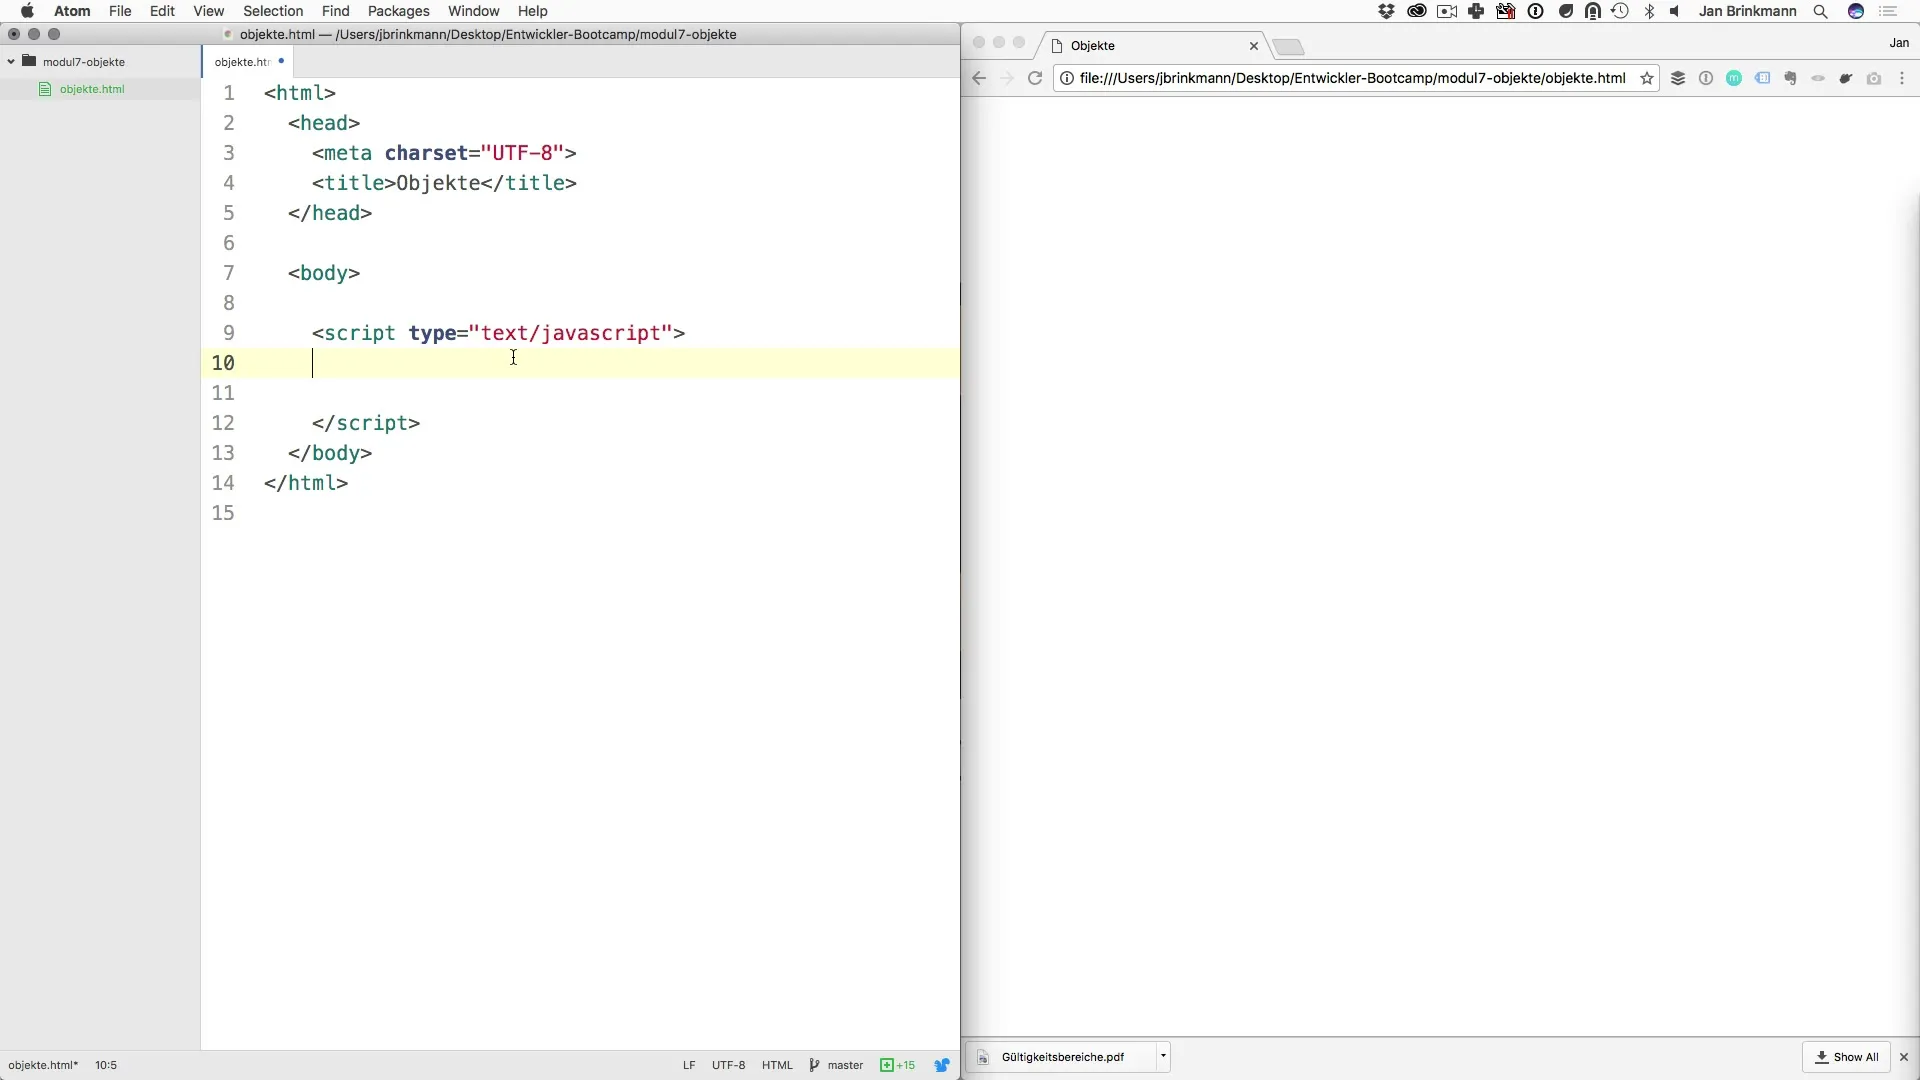Open the Chrome three-dot menu
This screenshot has width=1920, height=1080.
(1902, 78)
